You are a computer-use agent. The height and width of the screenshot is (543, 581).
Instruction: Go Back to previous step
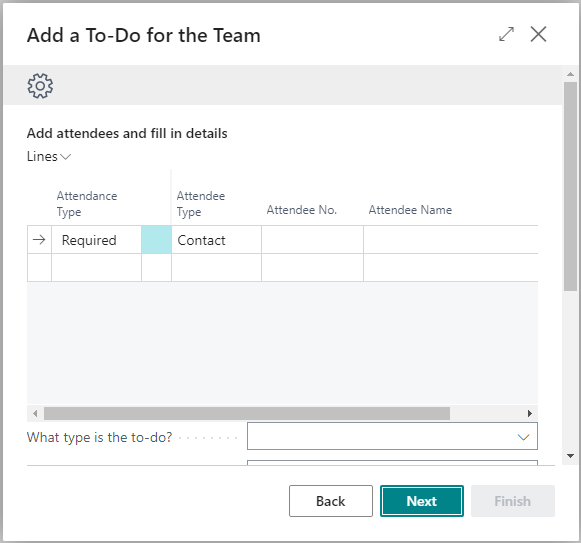coord(331,501)
